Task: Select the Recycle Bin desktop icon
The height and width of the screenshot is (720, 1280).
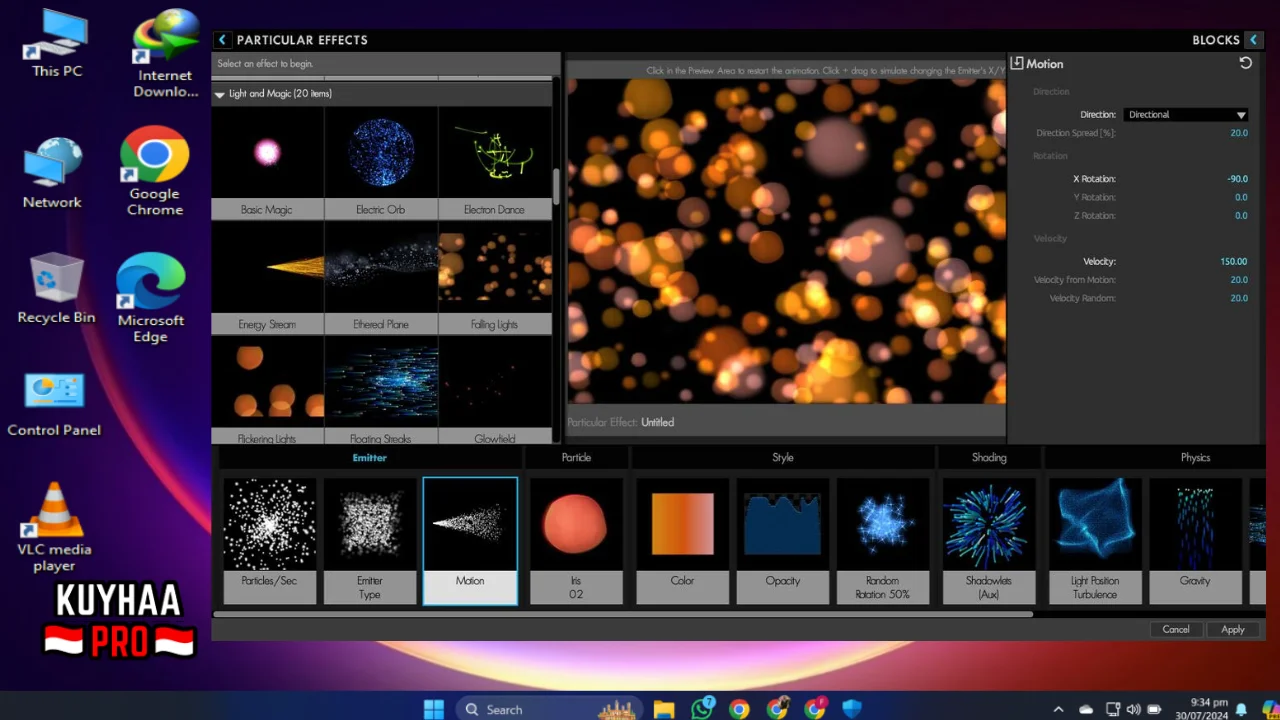Action: coord(56,289)
